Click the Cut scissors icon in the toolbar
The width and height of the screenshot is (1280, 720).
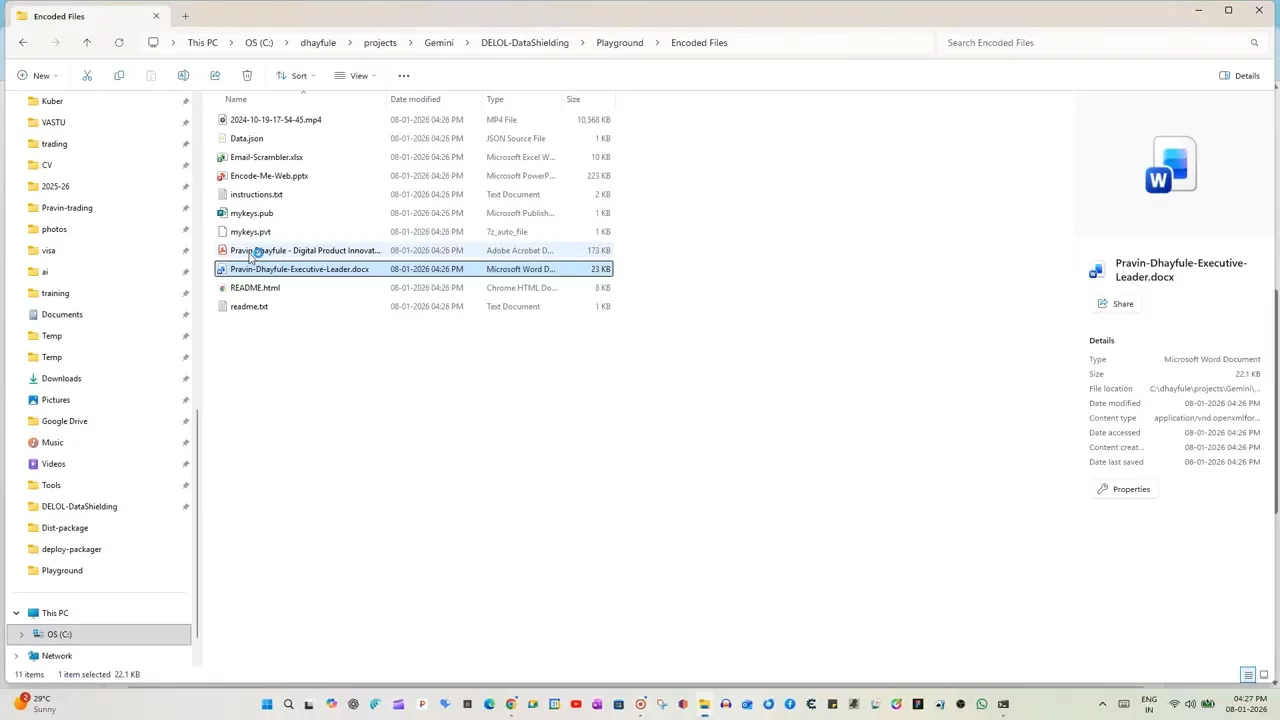coord(87,76)
